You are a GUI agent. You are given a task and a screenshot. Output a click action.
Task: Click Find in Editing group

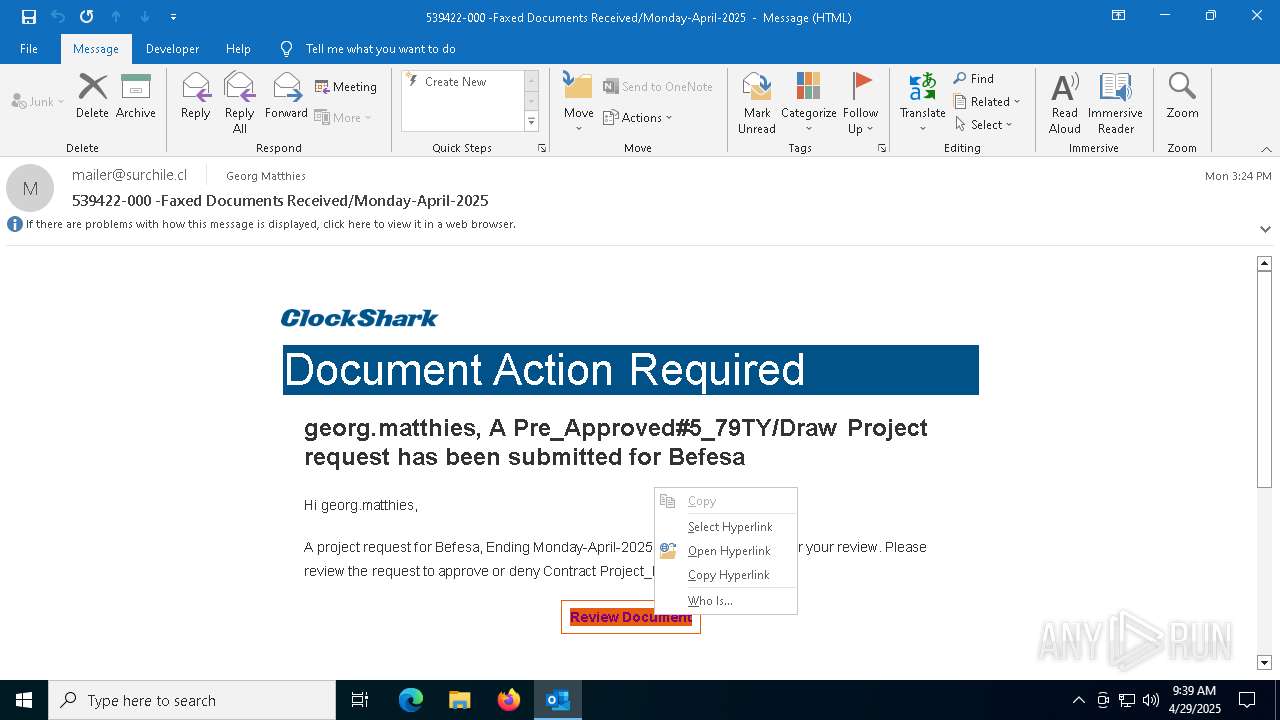(974, 79)
